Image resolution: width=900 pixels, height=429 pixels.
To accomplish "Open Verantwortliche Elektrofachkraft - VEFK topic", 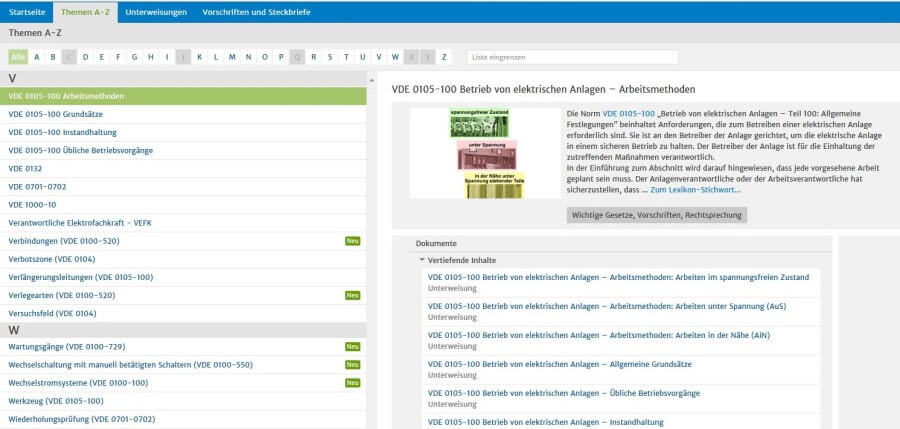I will coord(183,223).
